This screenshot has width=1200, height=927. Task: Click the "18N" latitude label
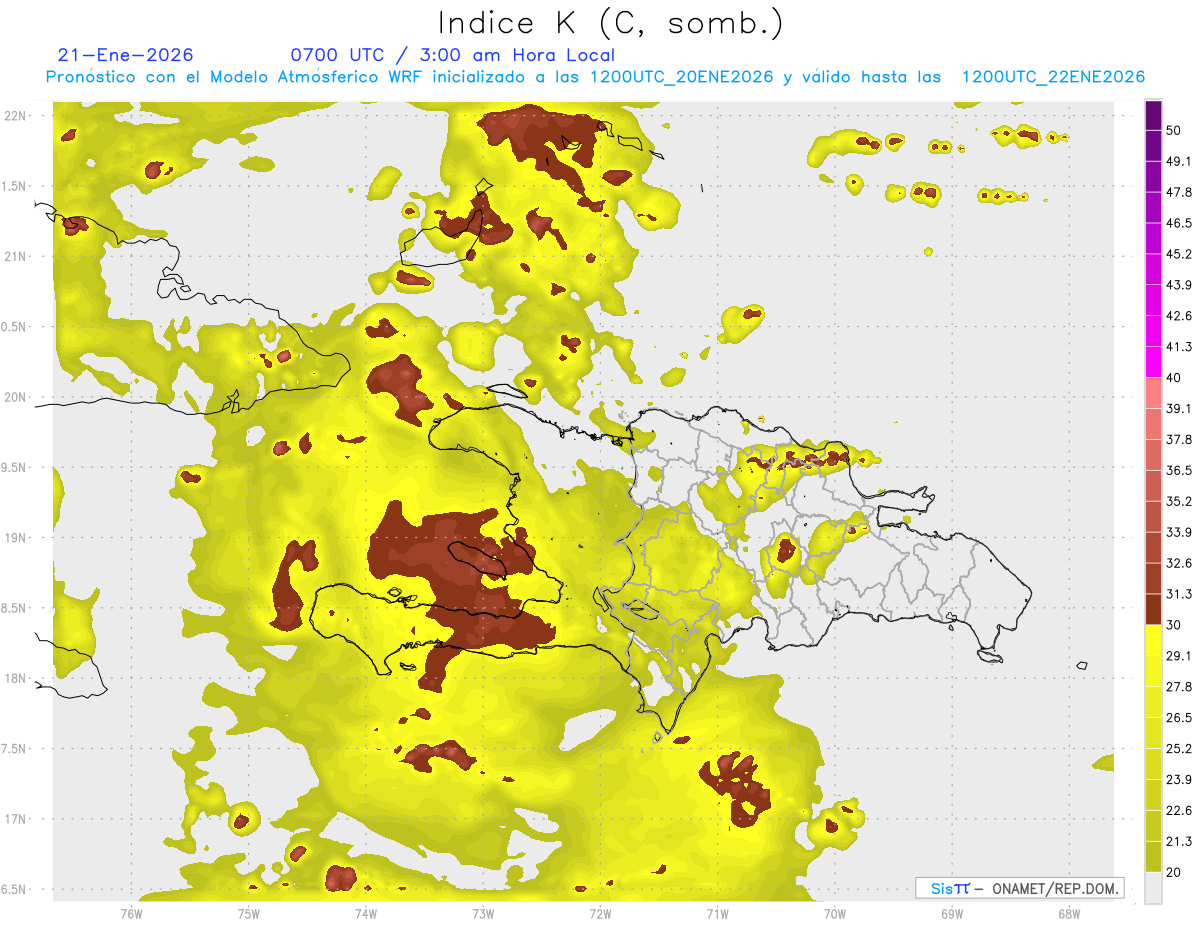15,679
